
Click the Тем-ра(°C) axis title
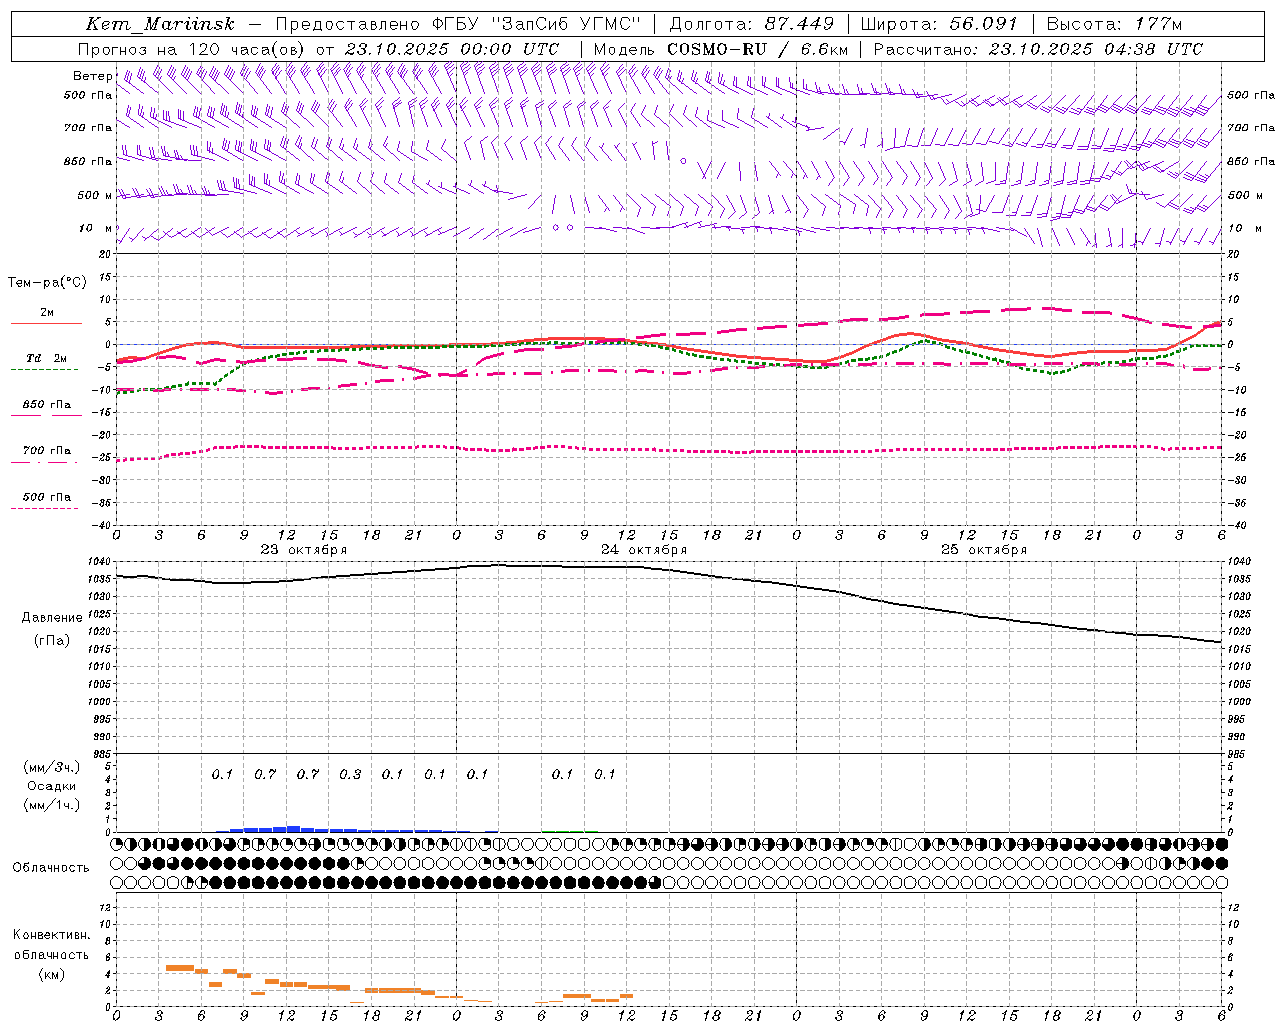47,283
